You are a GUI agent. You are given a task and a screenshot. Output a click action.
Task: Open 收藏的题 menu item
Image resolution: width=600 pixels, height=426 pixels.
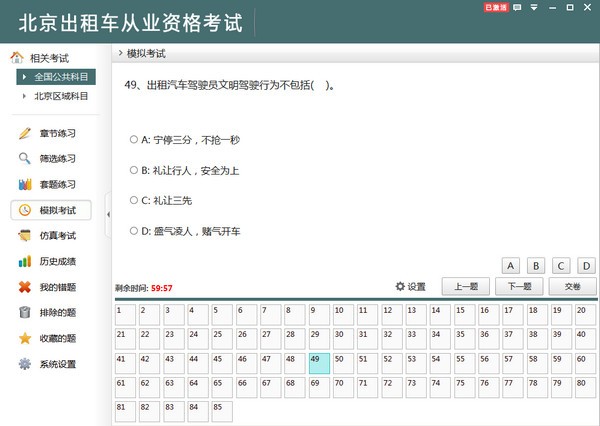(58, 338)
